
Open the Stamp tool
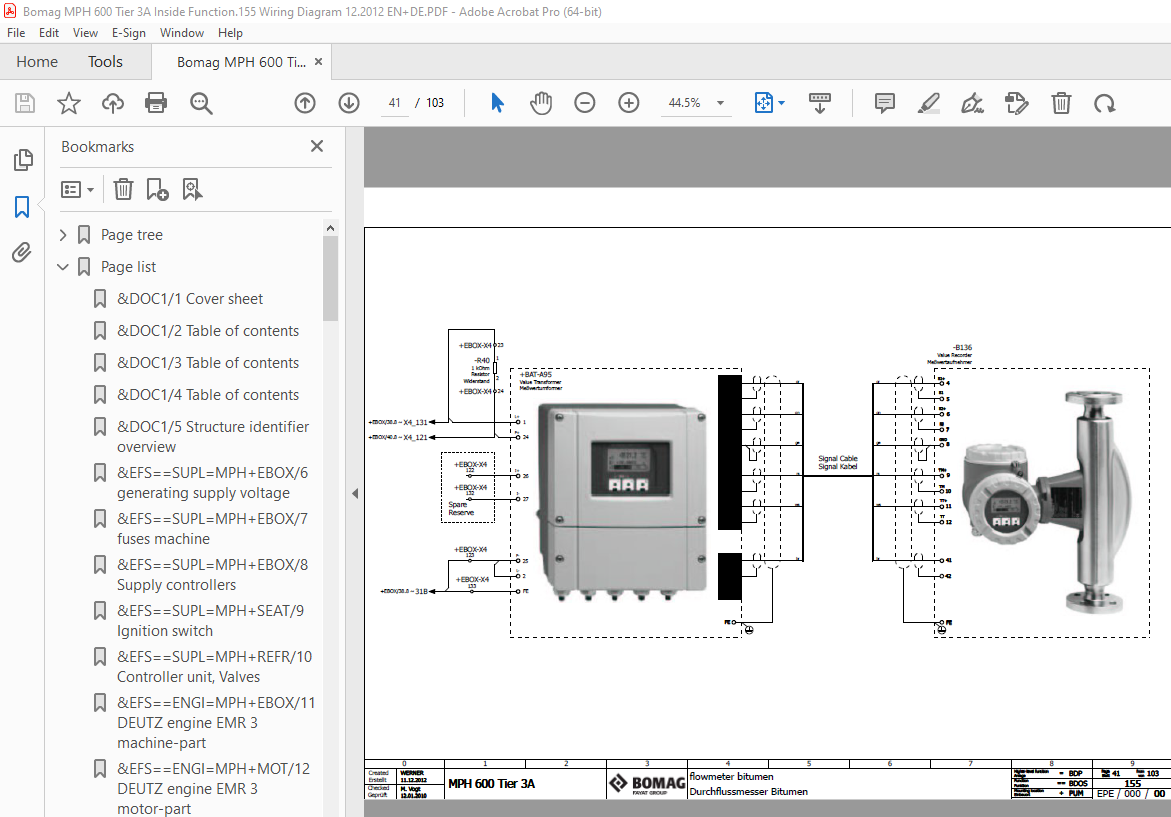(1016, 103)
